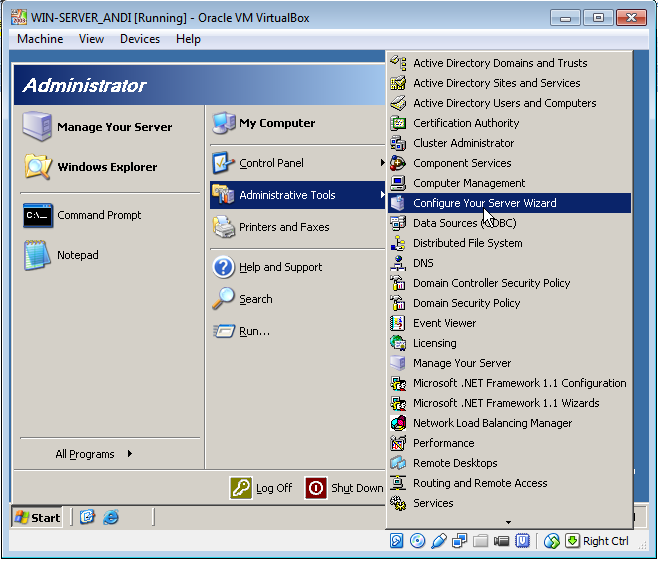Screen dimensions: 658x561
Task: Open Licensing tool
Action: pyautogui.click(x=509, y=343)
